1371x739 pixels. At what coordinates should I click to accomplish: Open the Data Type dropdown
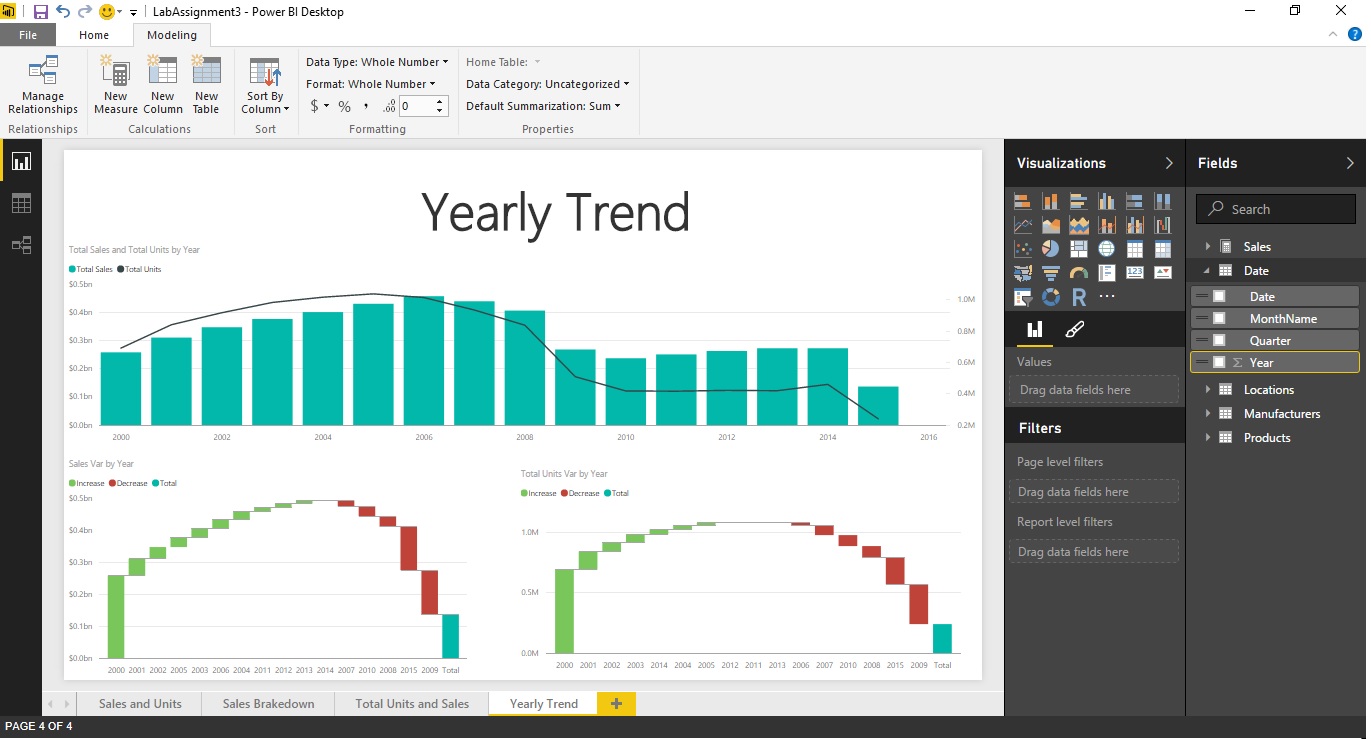pos(377,62)
